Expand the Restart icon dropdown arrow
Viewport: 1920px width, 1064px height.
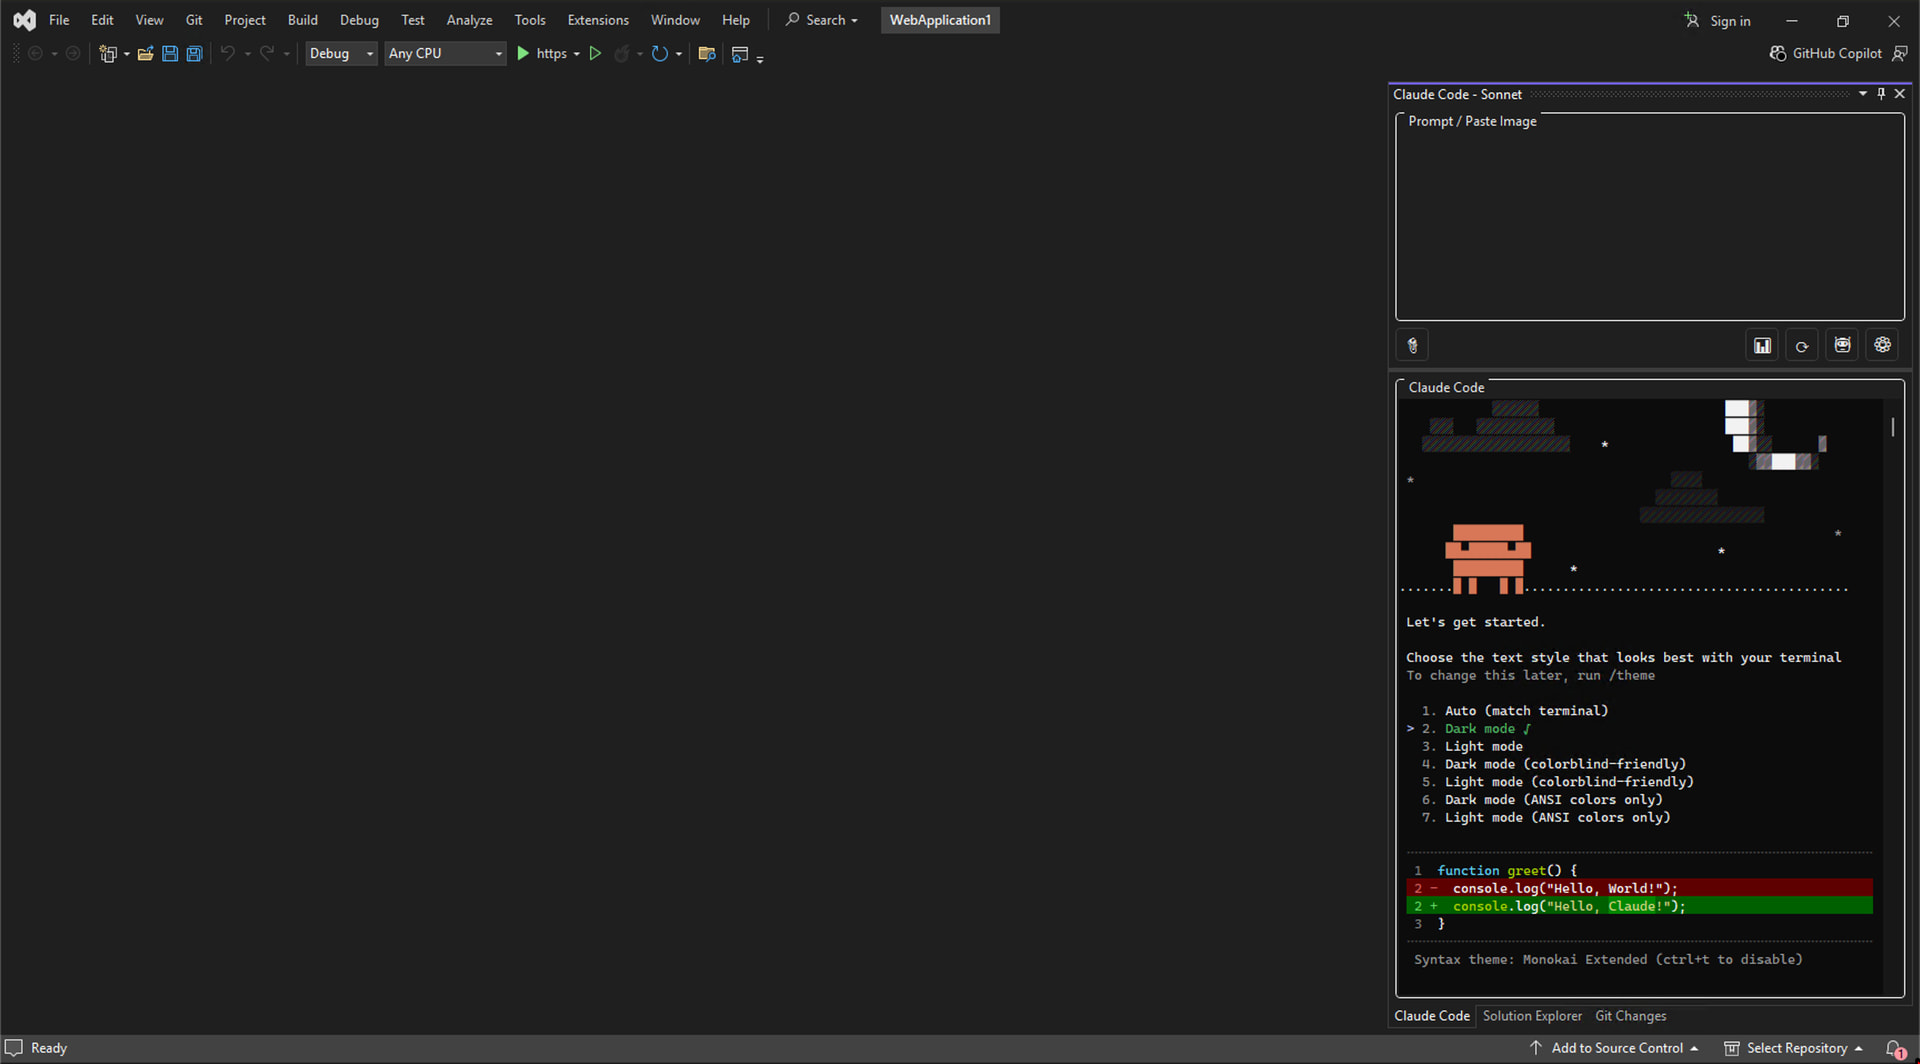[x=679, y=54]
